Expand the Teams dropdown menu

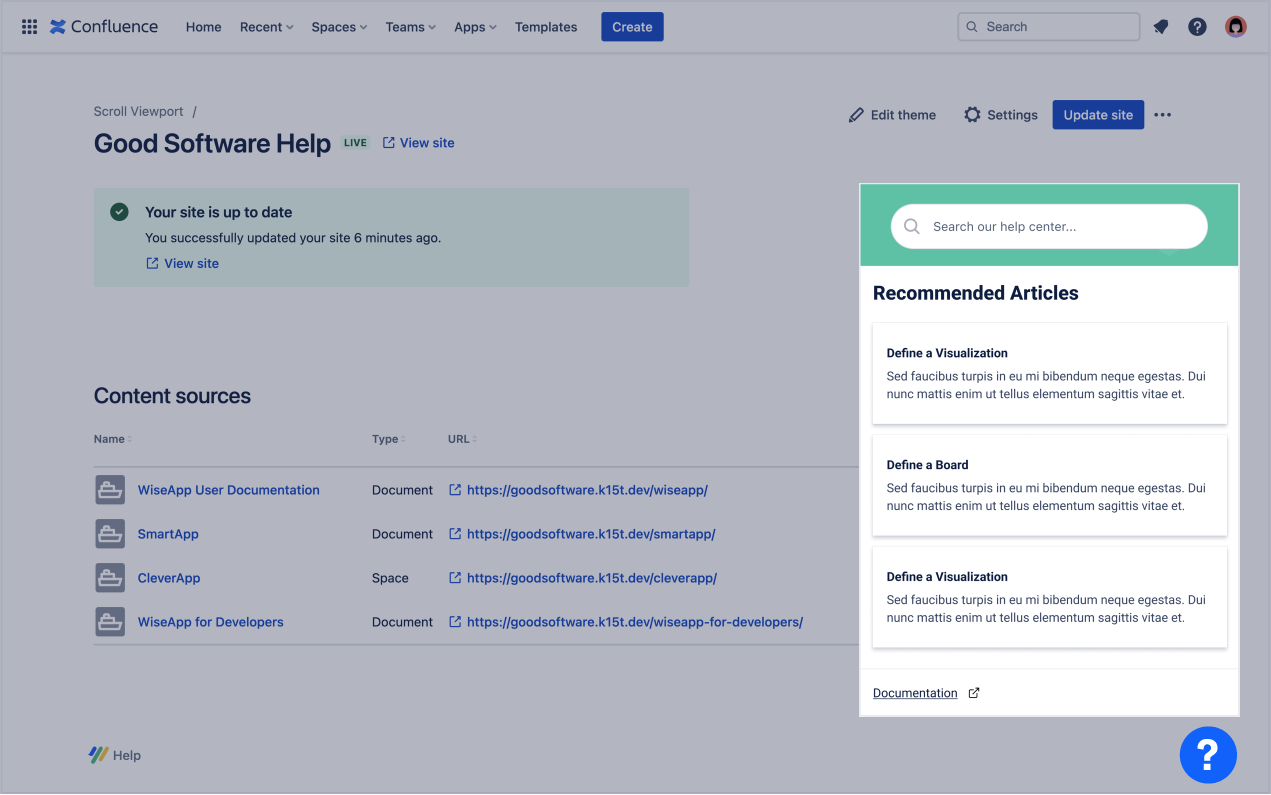tap(410, 27)
